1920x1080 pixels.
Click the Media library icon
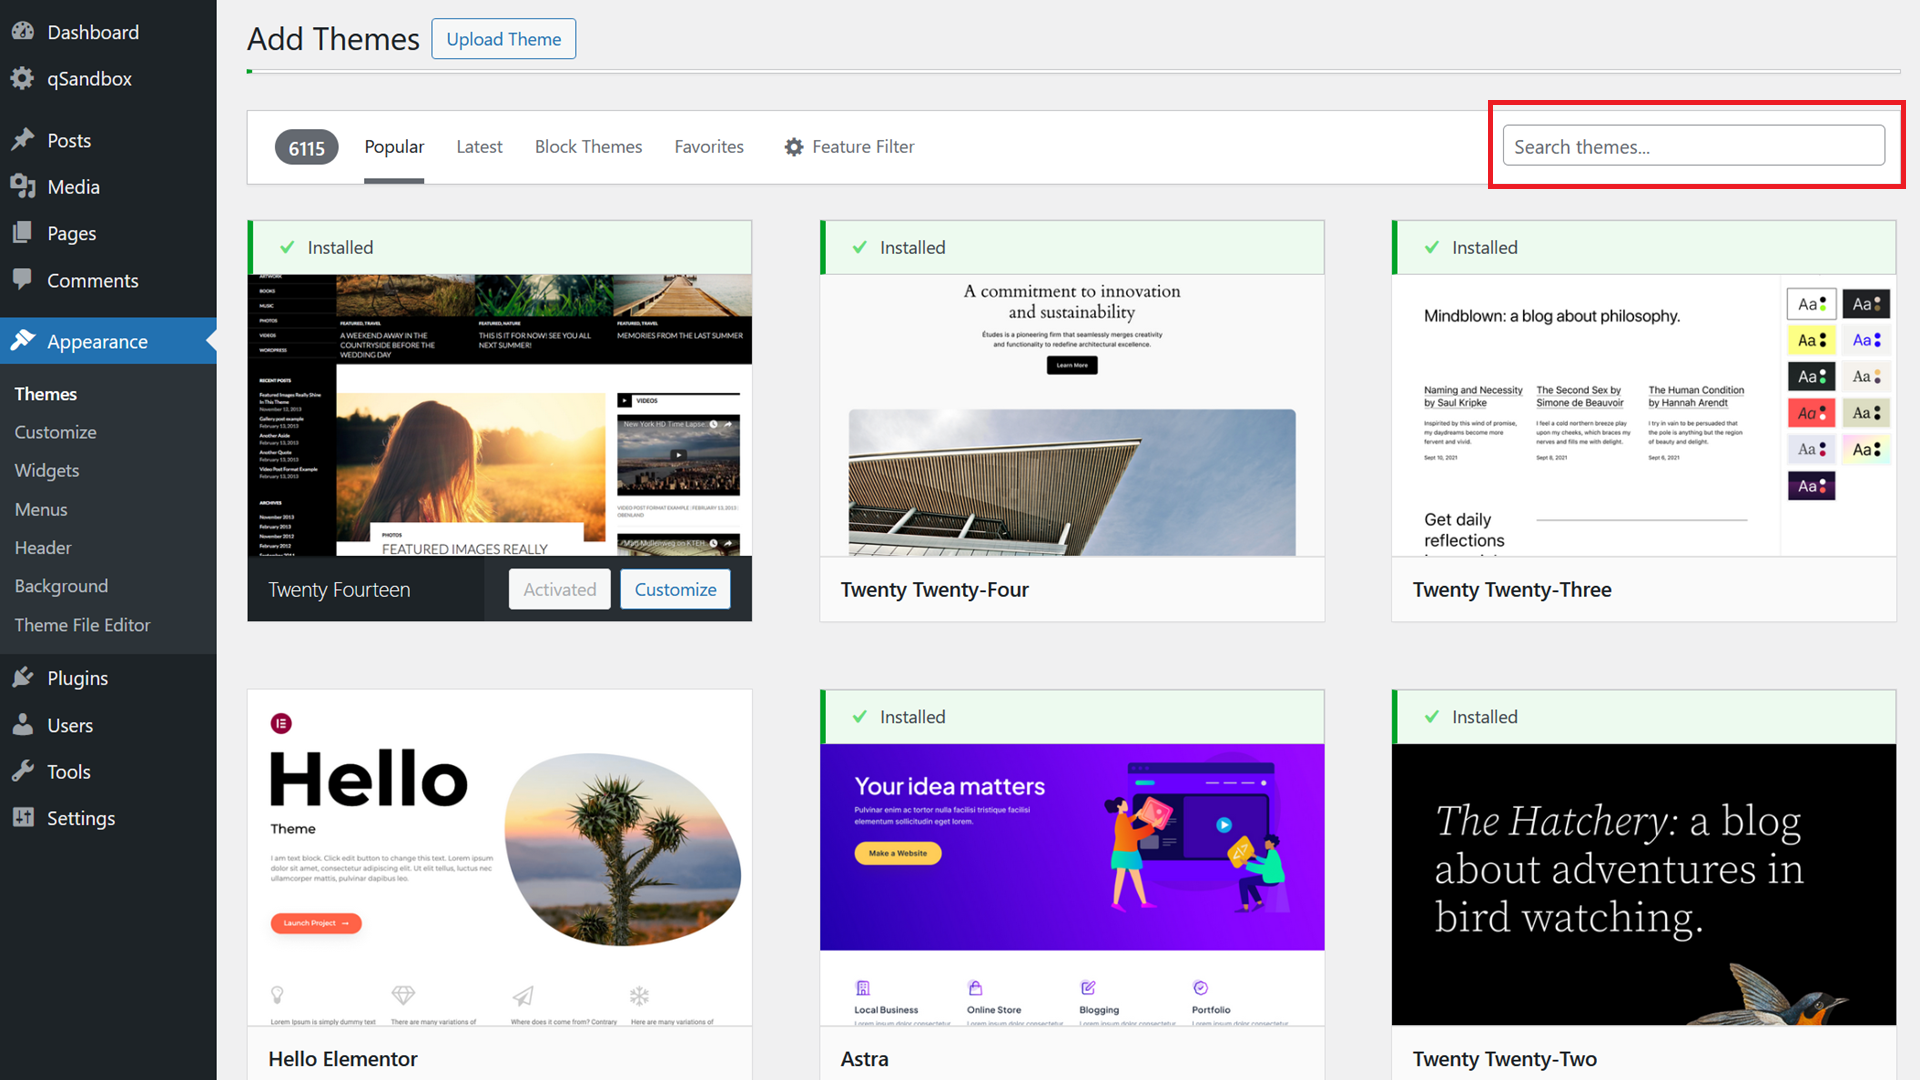point(23,186)
